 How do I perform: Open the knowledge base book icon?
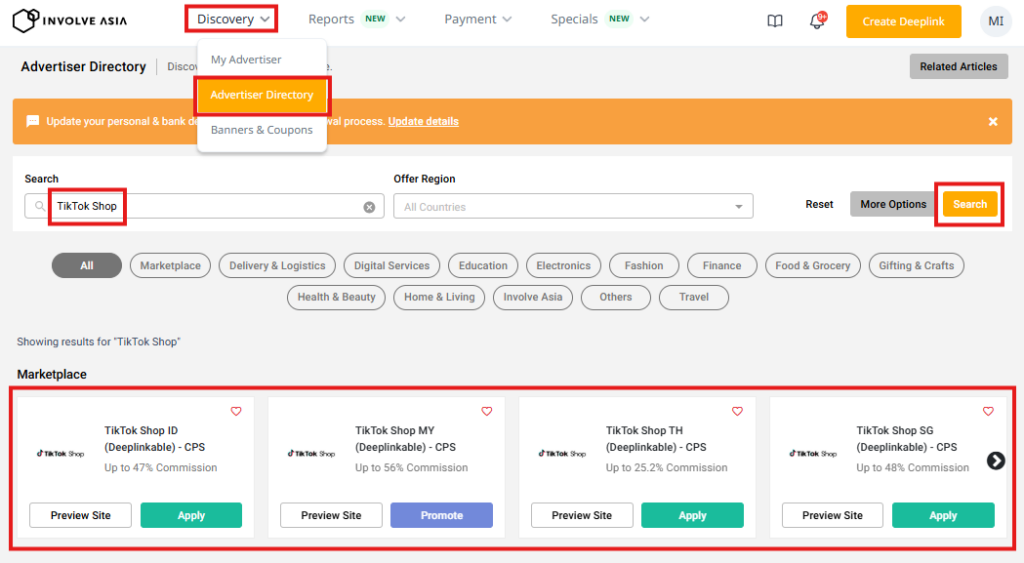click(x=775, y=21)
